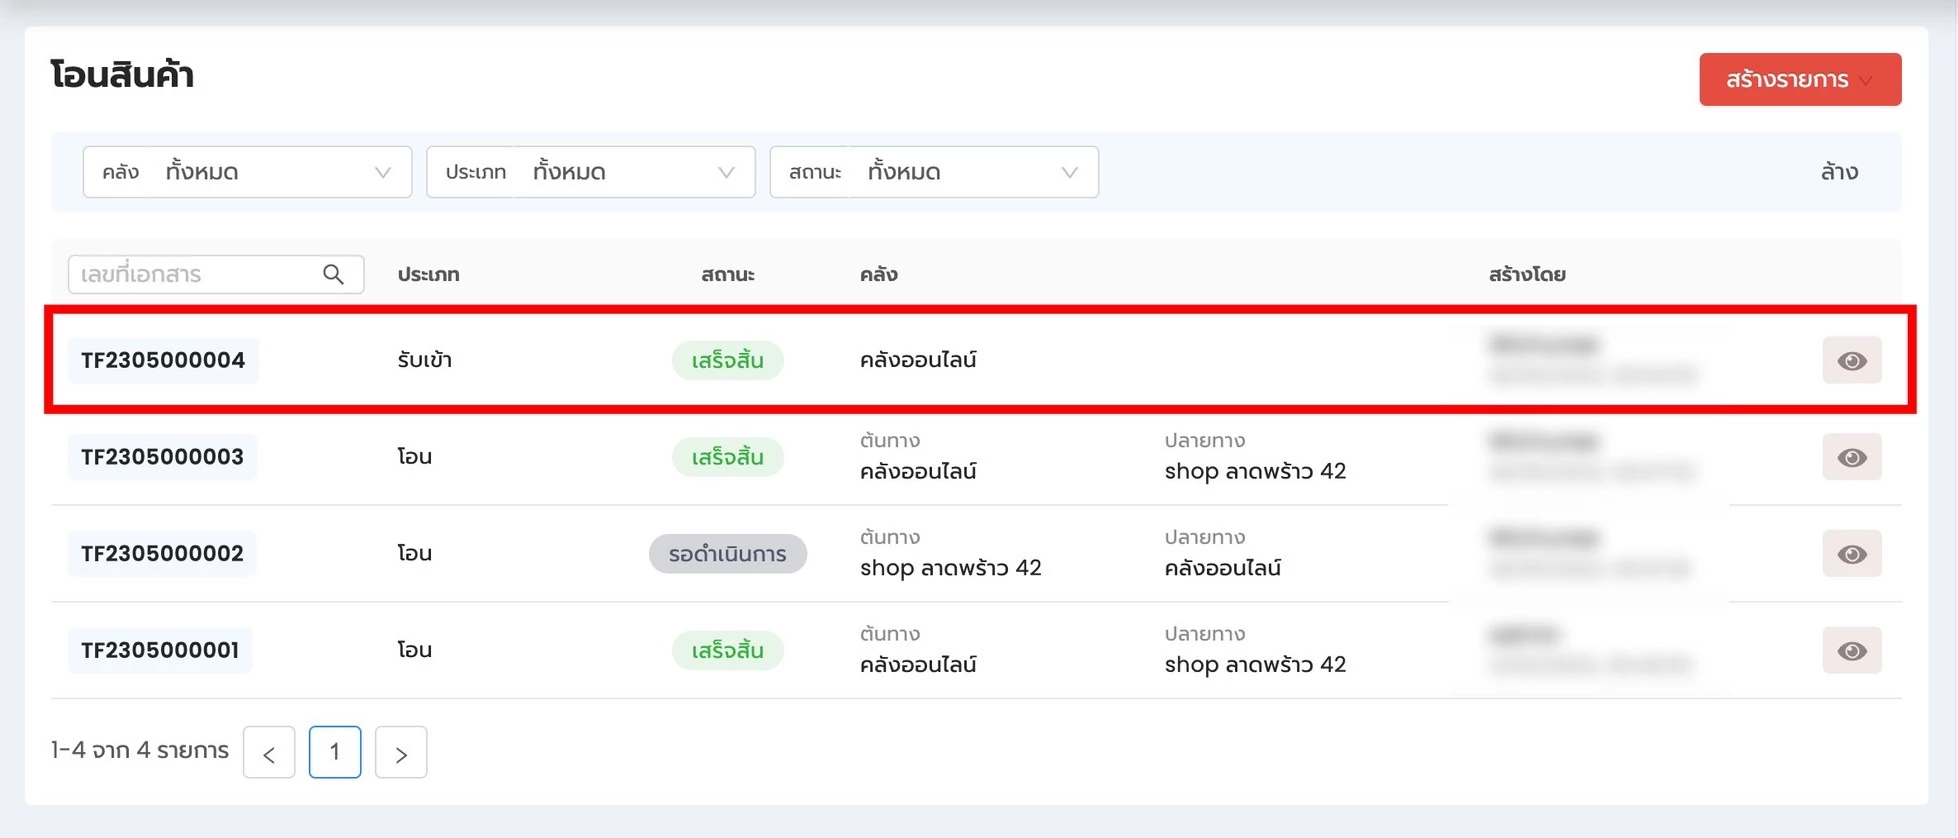Open eye icon for TF2305000002 row
Screen dimensions: 1958x838
[1851, 554]
